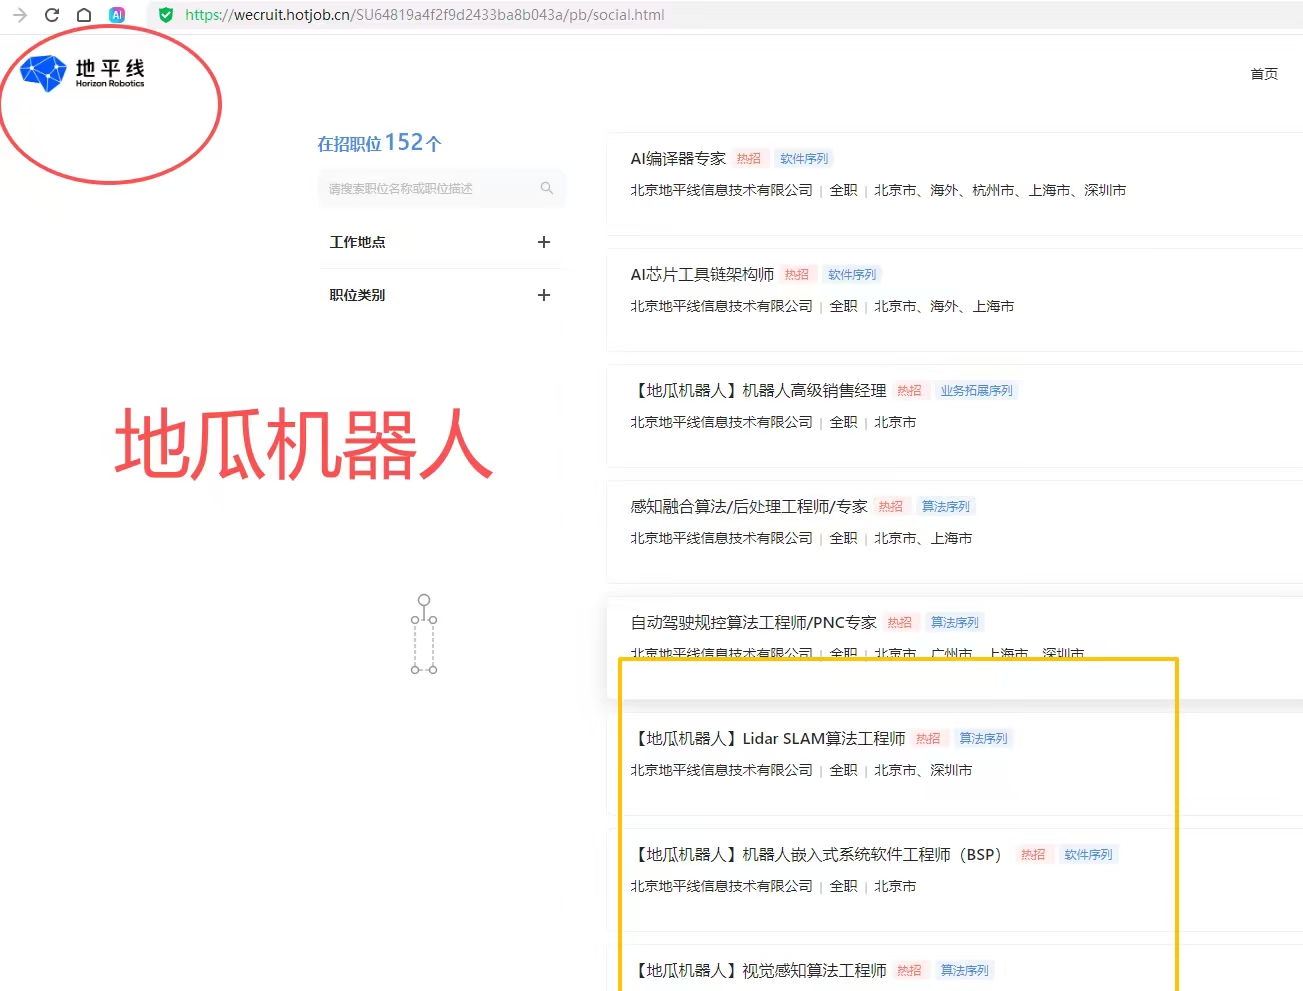Focus the job search input field

click(442, 188)
